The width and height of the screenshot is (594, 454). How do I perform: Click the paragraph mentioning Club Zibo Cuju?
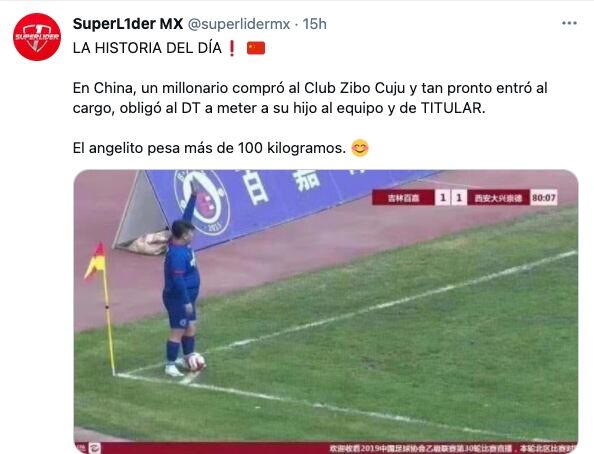click(310, 98)
